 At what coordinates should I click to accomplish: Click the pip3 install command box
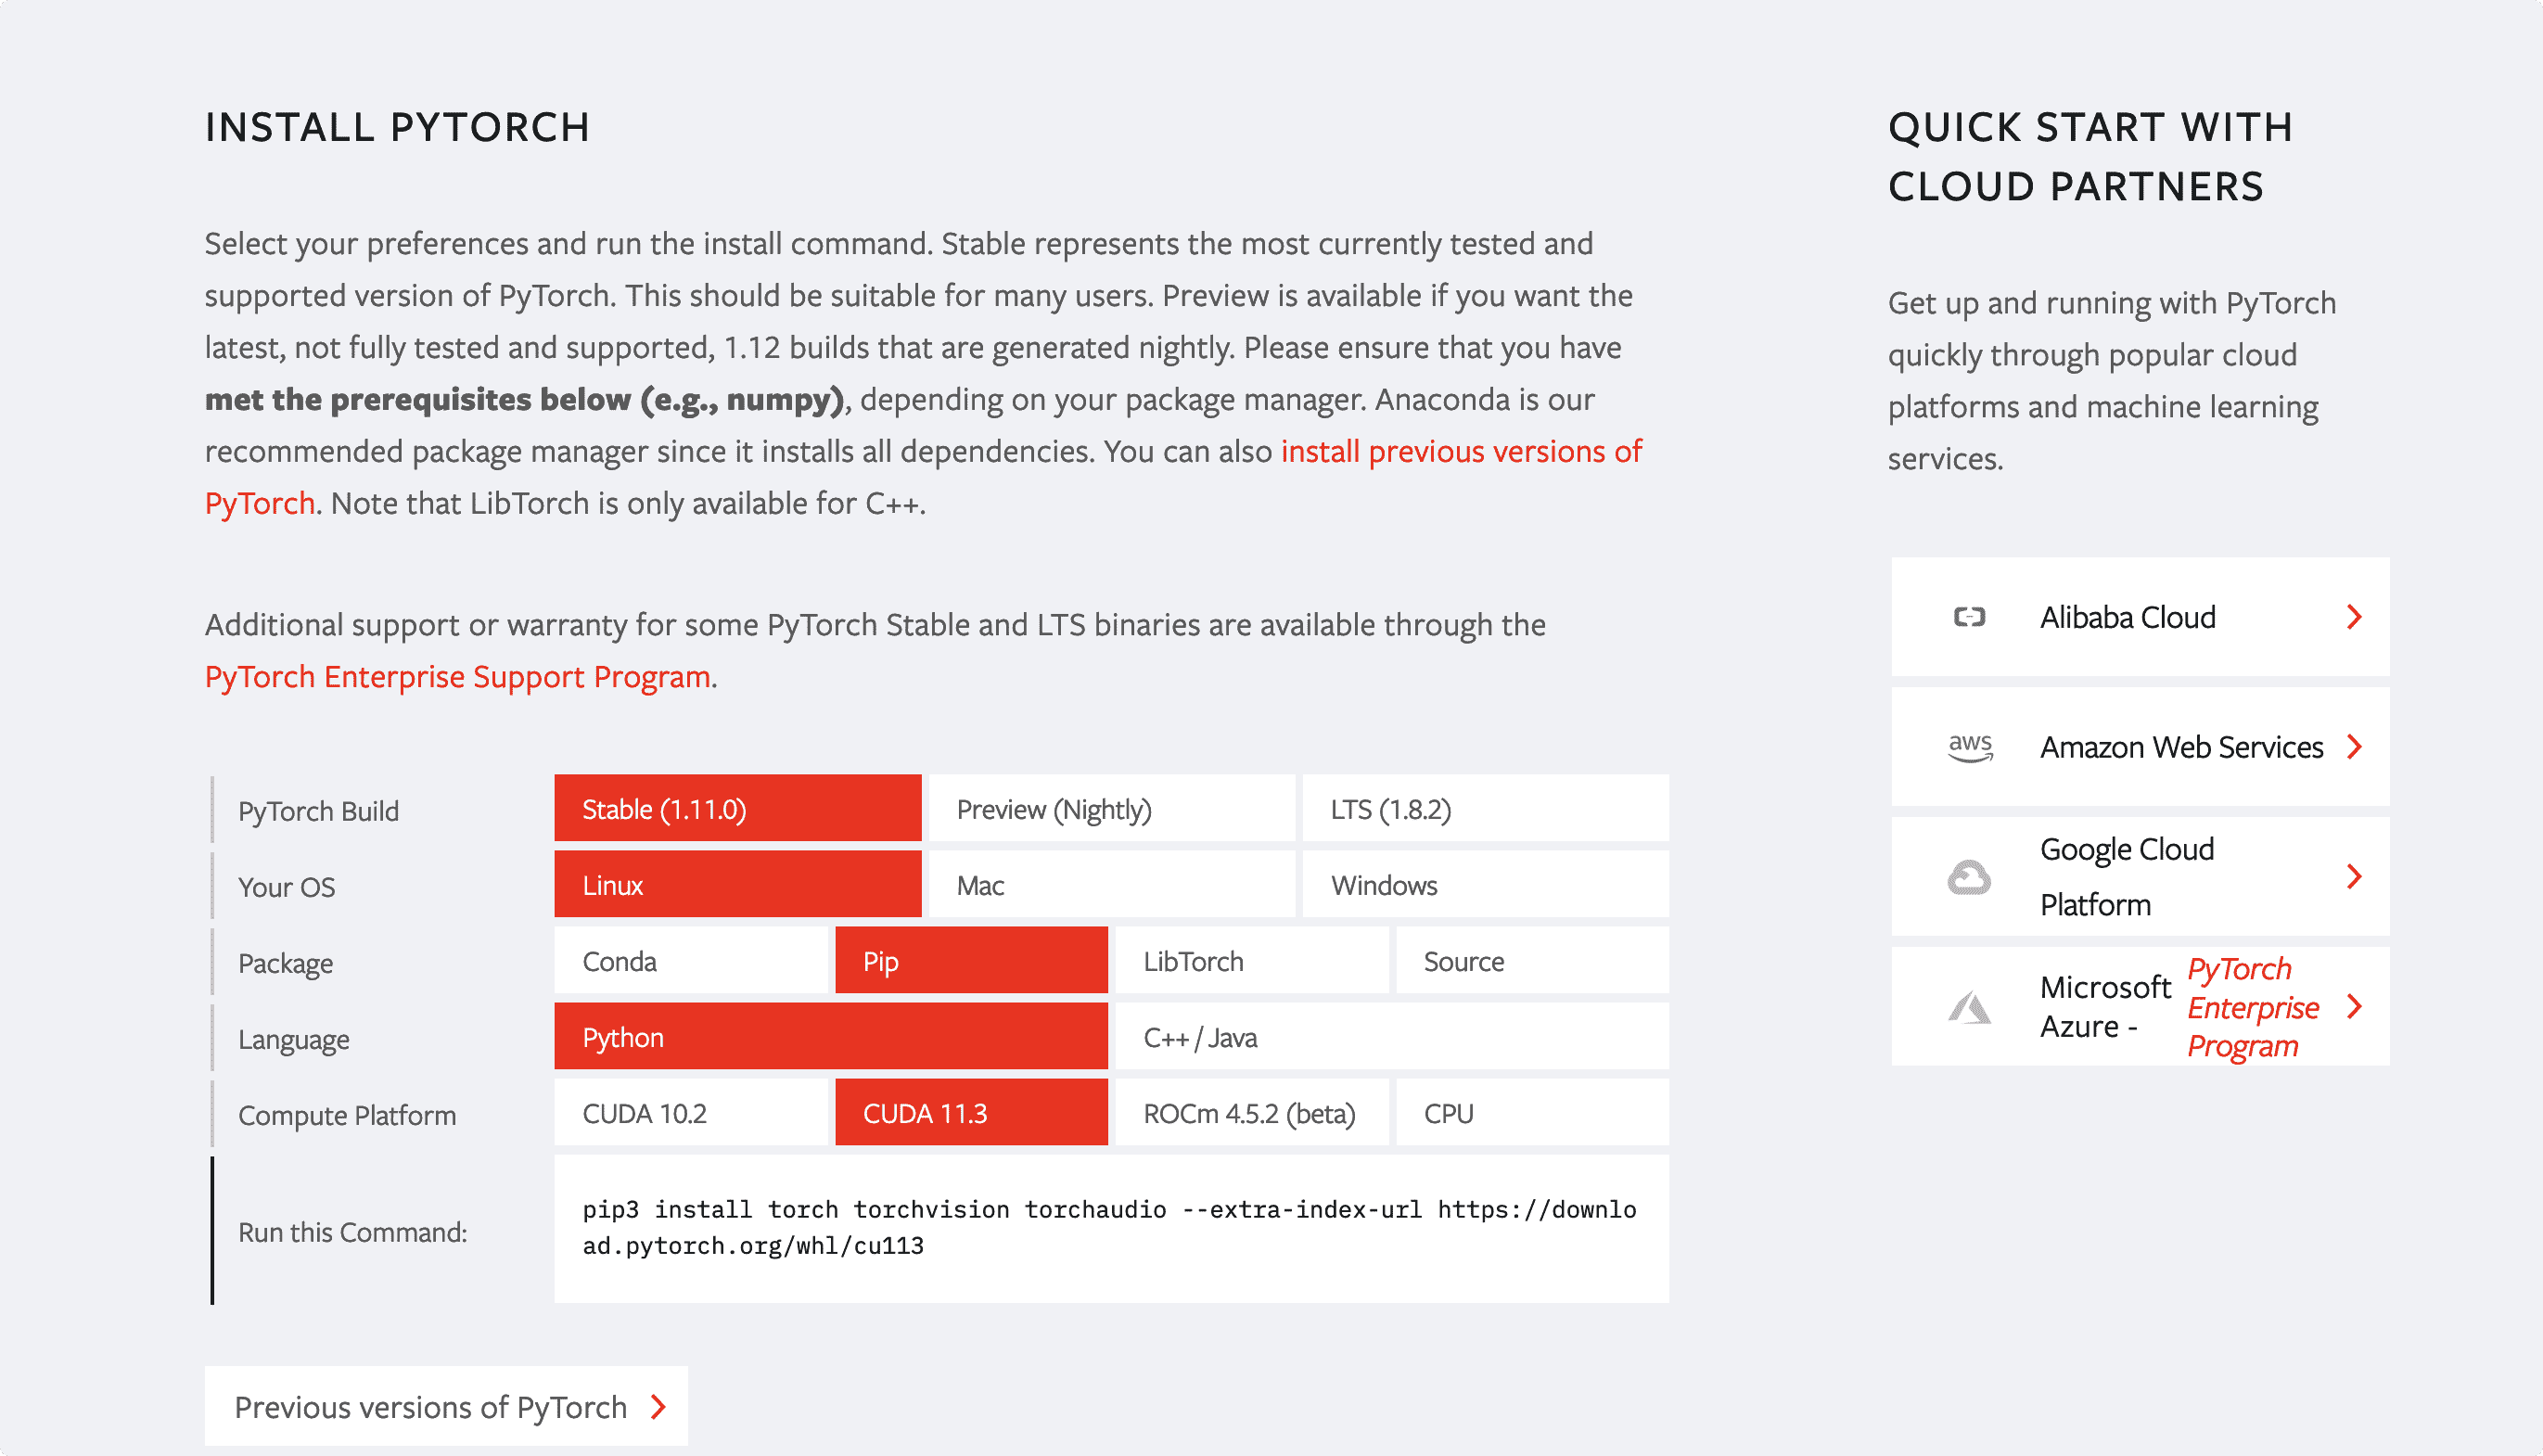pos(1111,1229)
